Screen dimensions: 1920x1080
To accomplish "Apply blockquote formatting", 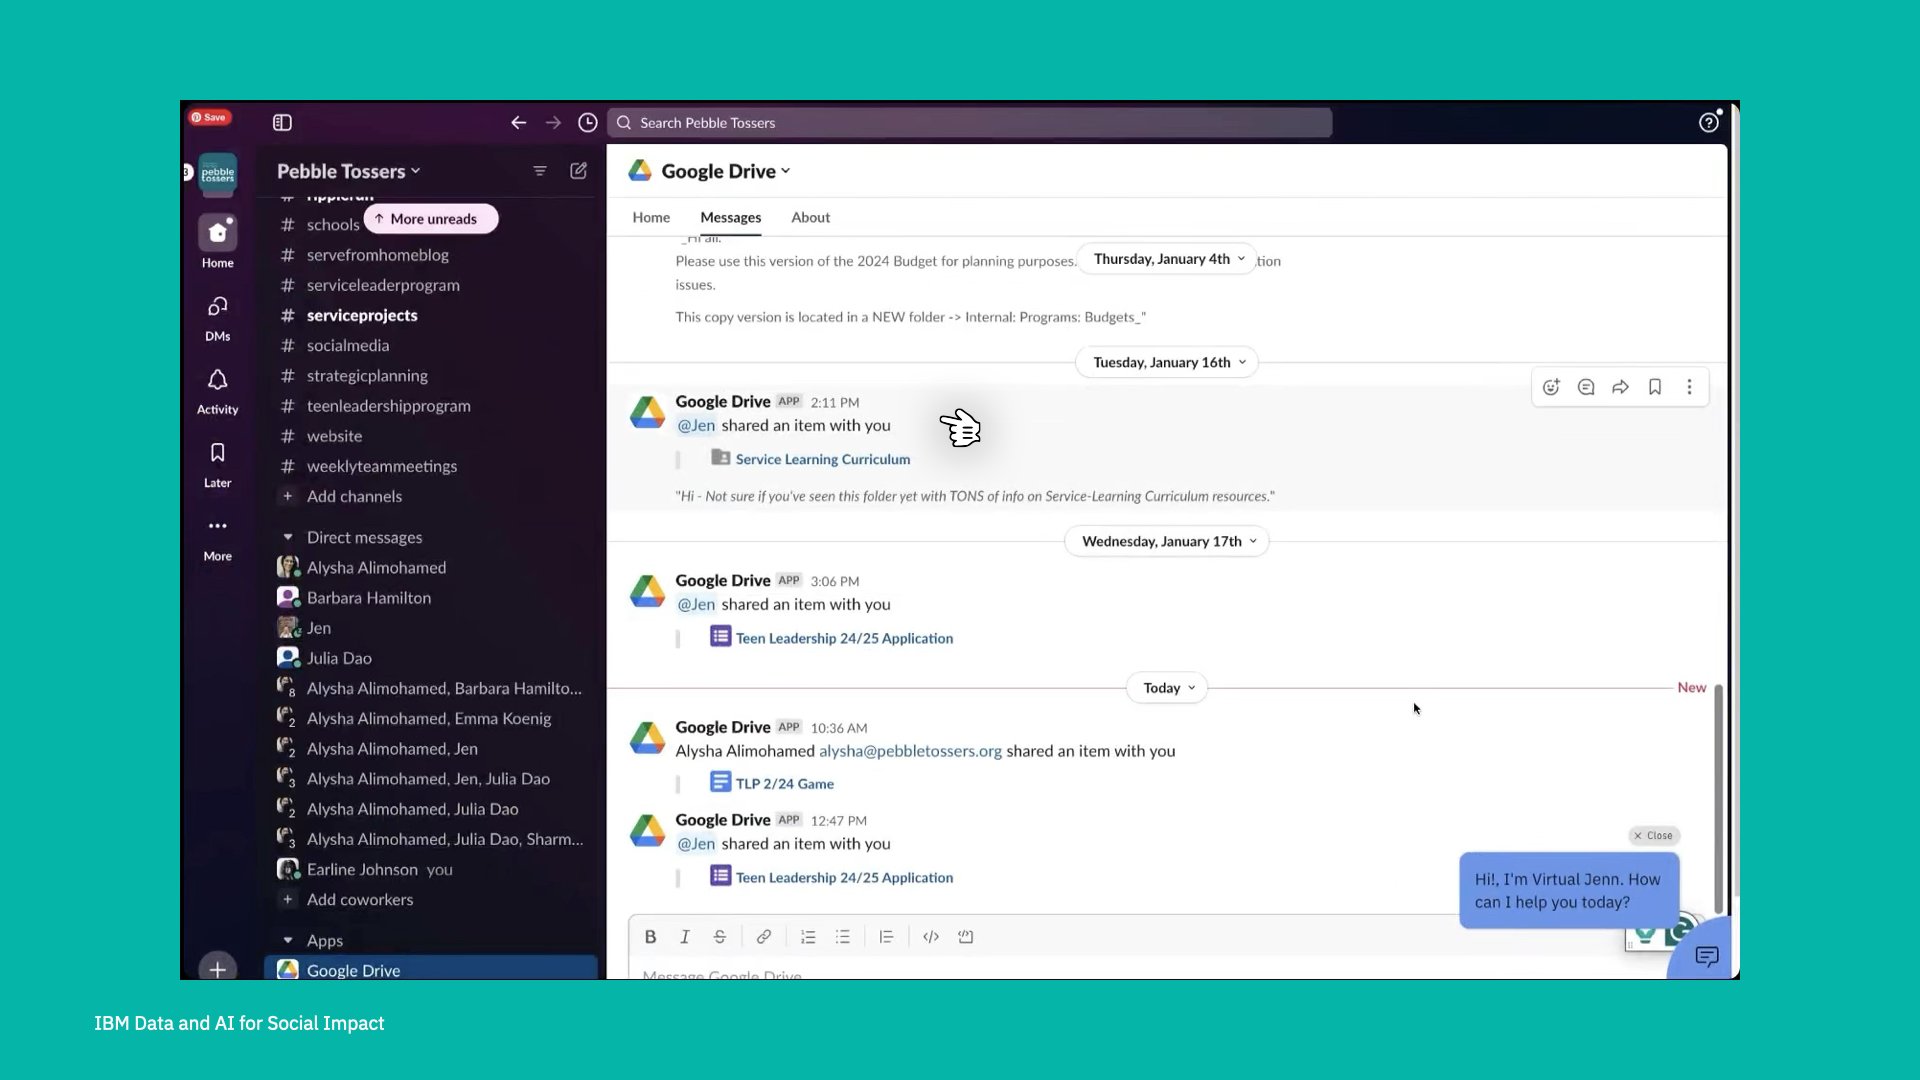I will click(886, 937).
